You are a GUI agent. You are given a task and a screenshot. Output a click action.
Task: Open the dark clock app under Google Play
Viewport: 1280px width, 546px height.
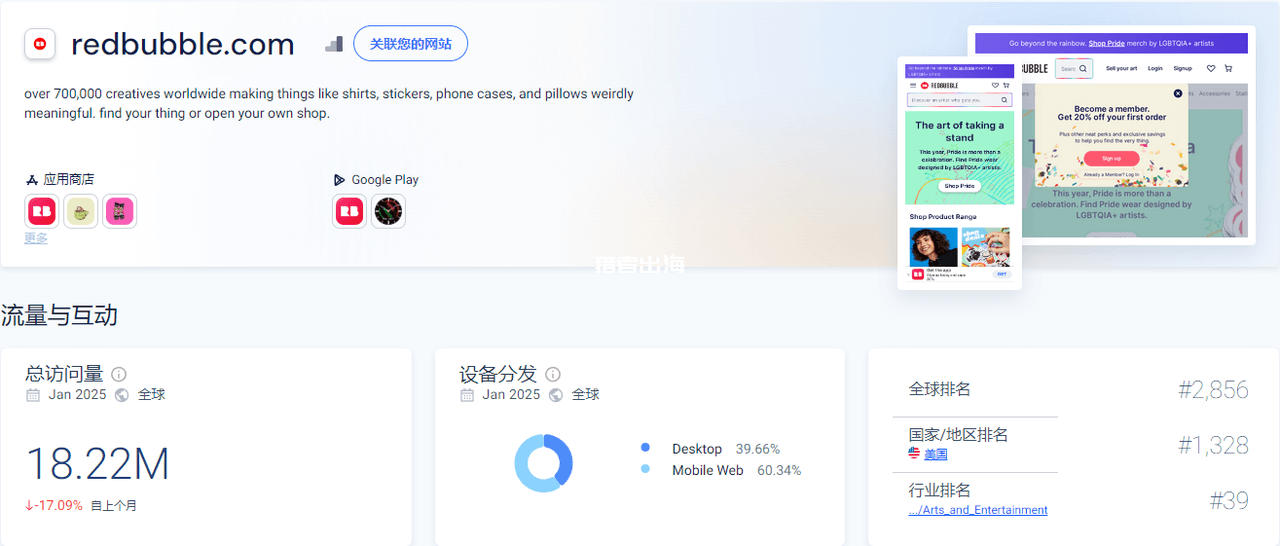coord(388,211)
